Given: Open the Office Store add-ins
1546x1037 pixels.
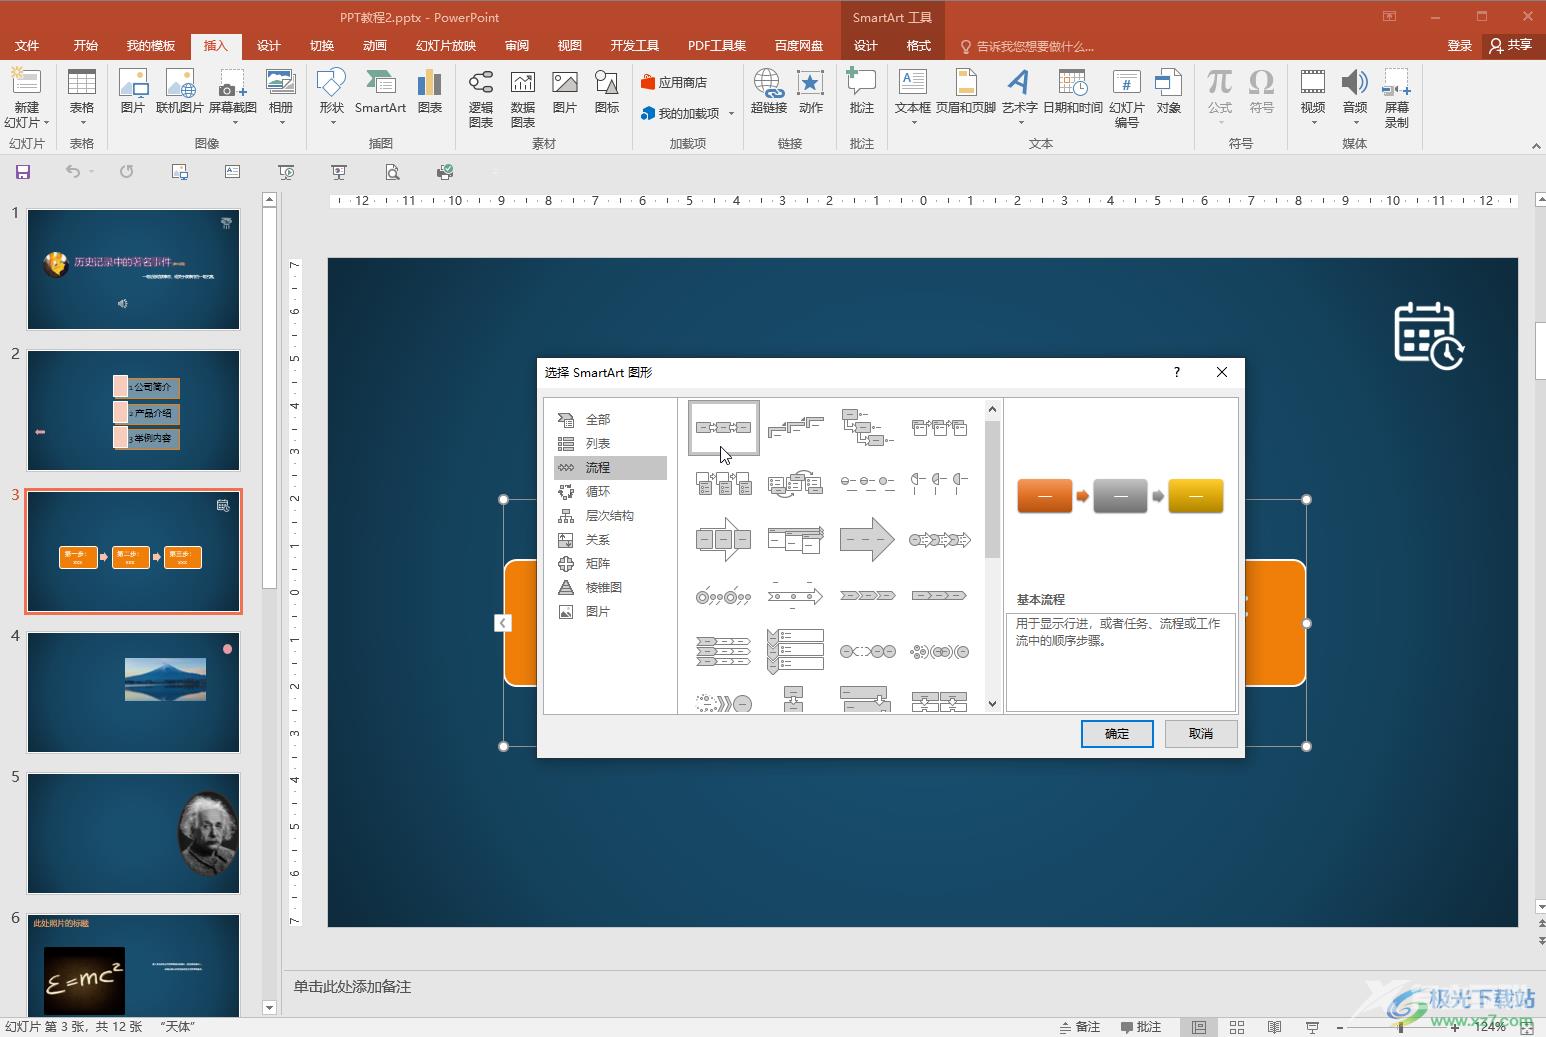Looking at the screenshot, I should coord(674,82).
